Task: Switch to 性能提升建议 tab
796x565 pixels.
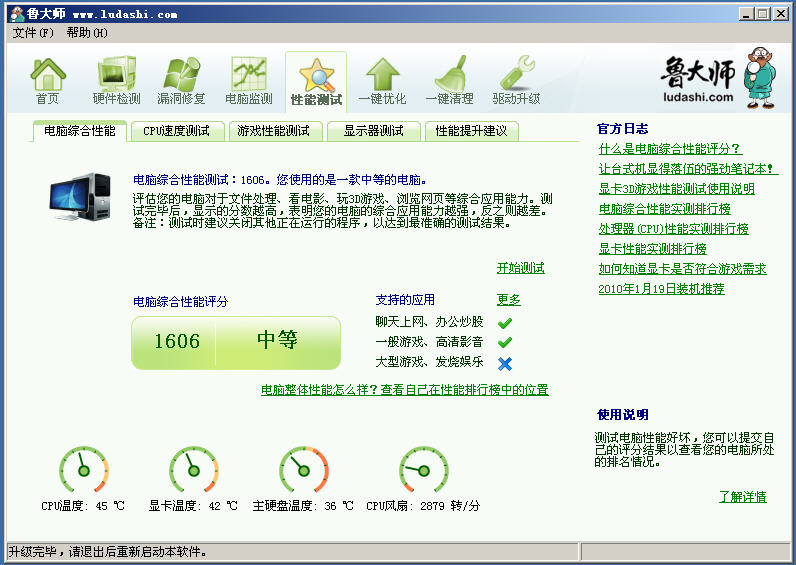Action: pos(472,131)
